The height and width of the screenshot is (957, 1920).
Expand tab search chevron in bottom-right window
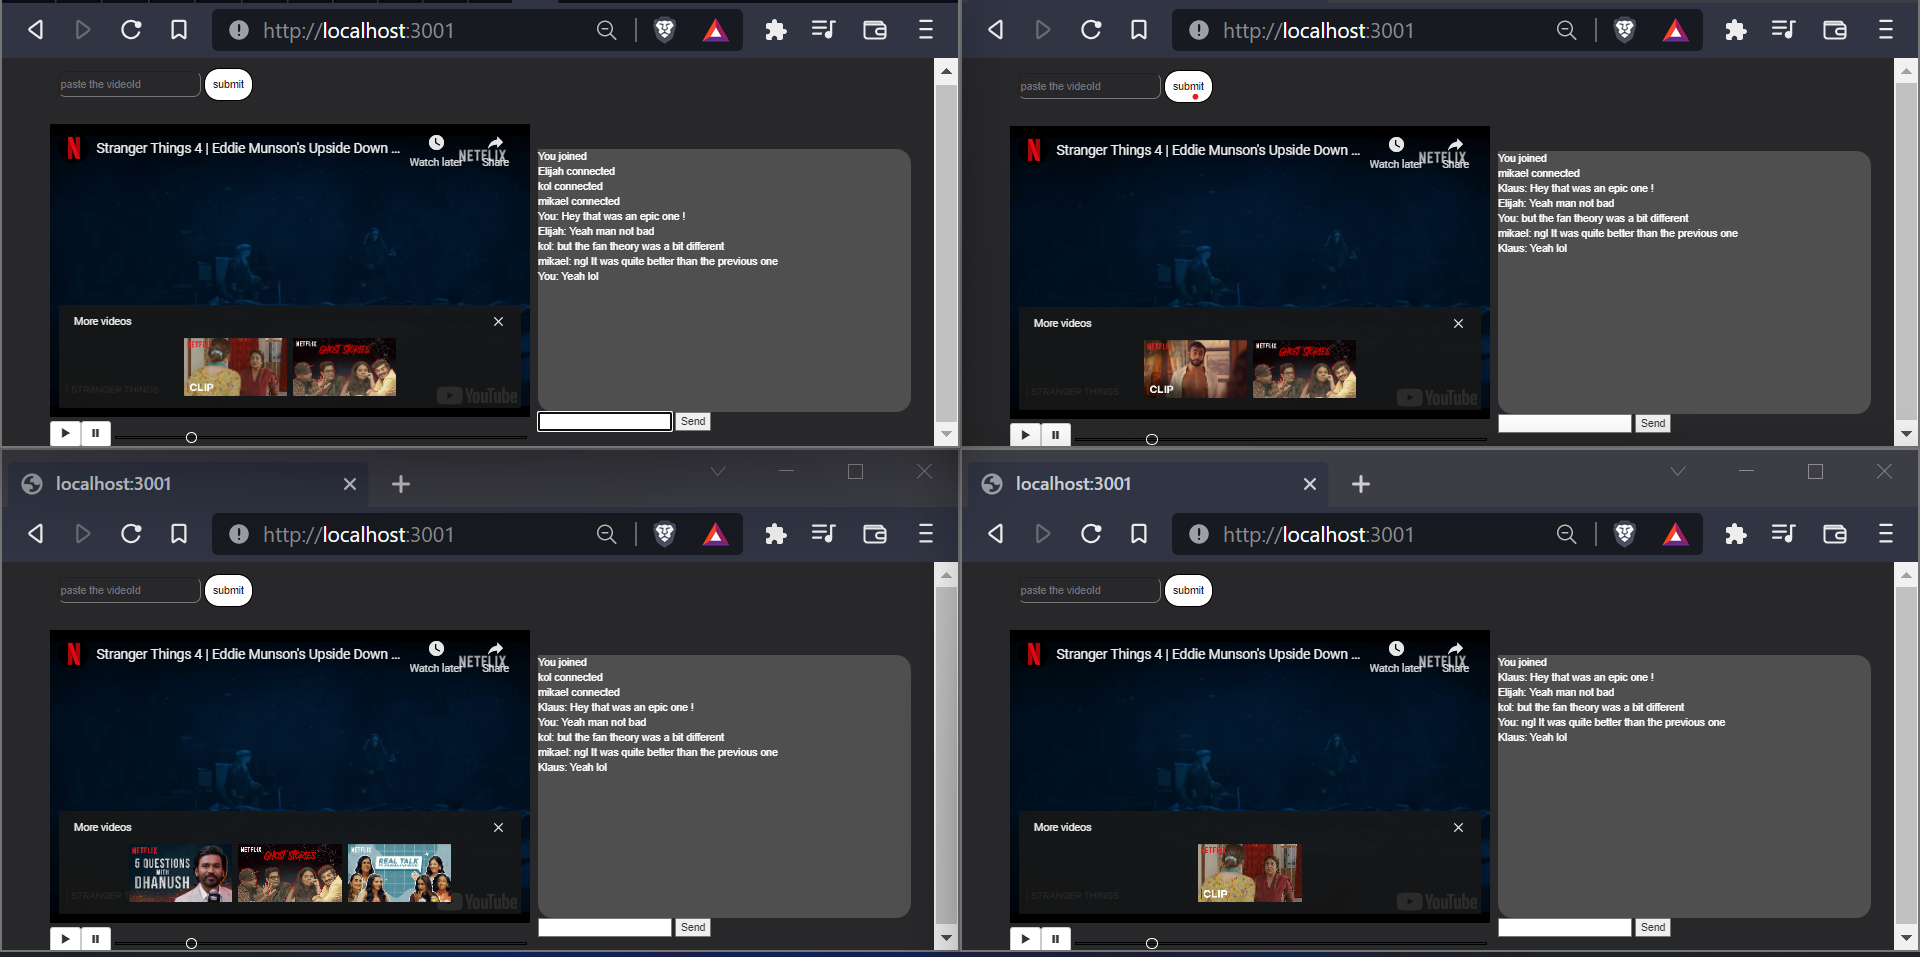(x=1678, y=471)
